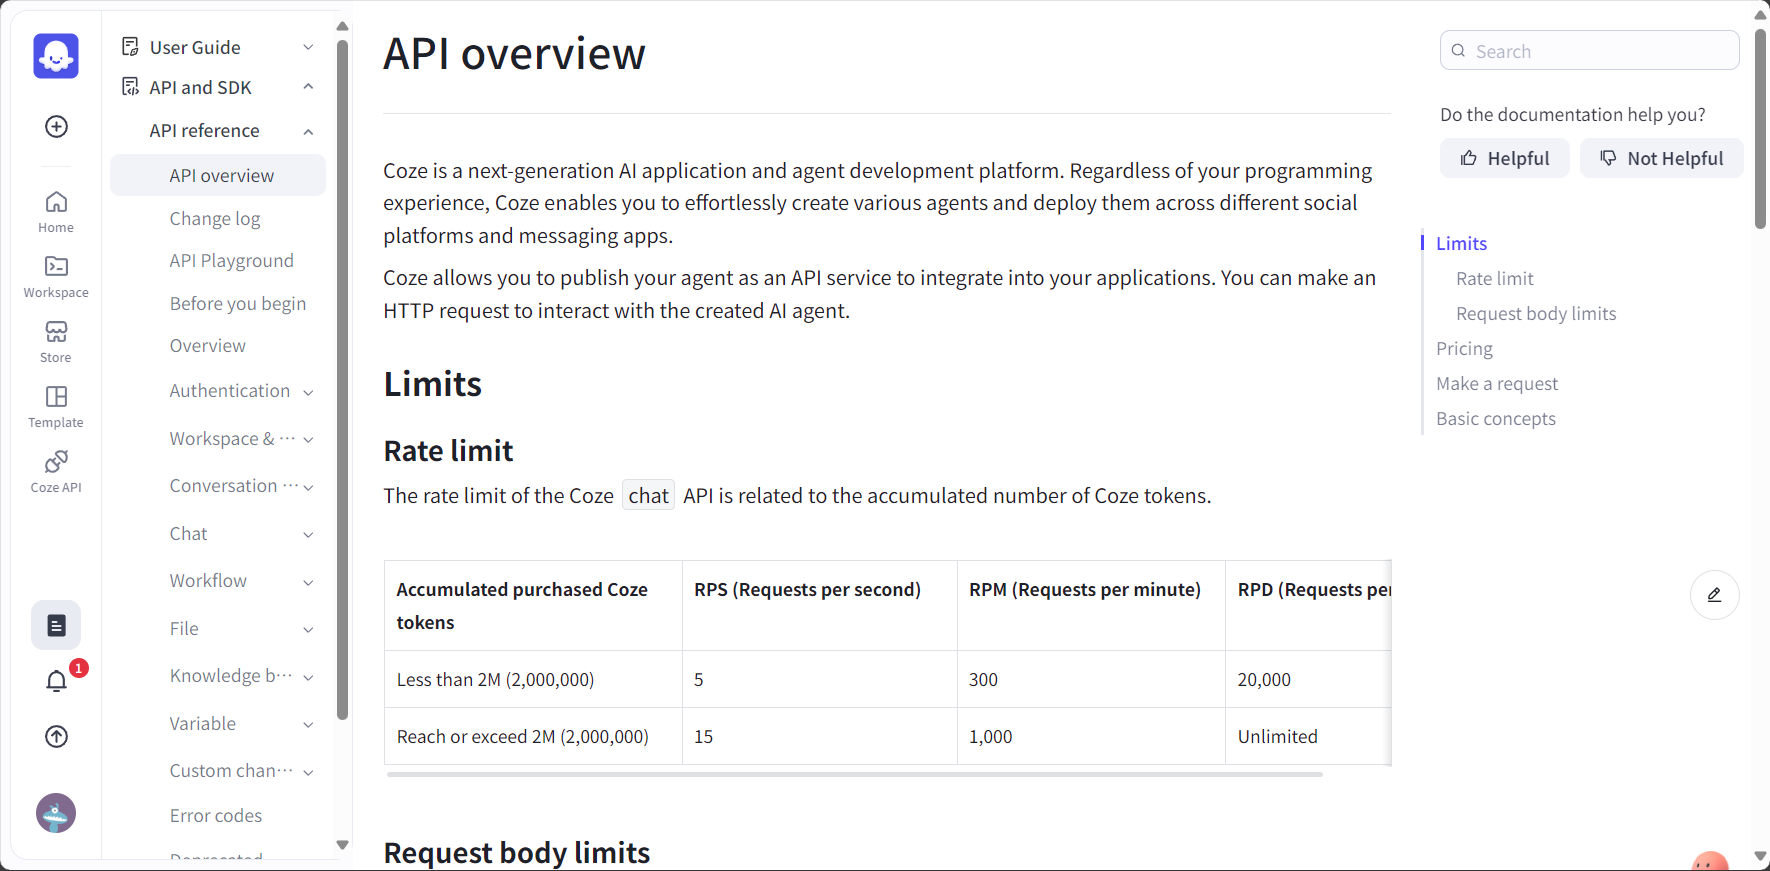Jump to Rate limit section link
The image size is (1770, 871).
coord(1494,278)
